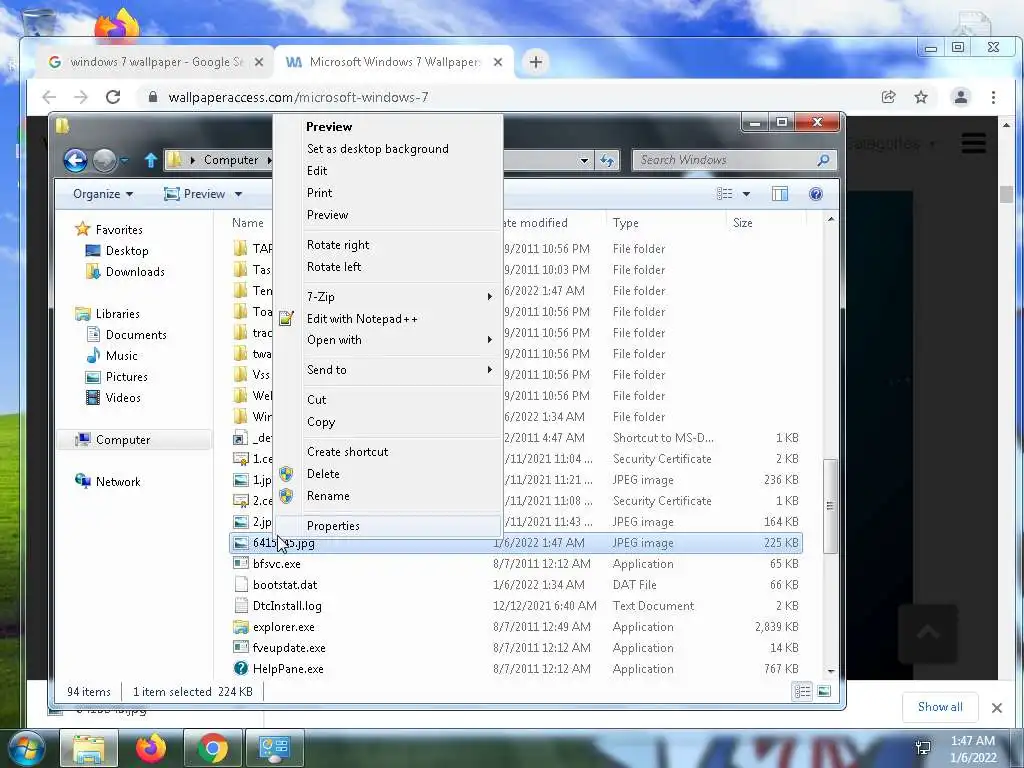Image resolution: width=1024 pixels, height=768 pixels.
Task: Choose Set as desktop background
Action: (x=389, y=149)
